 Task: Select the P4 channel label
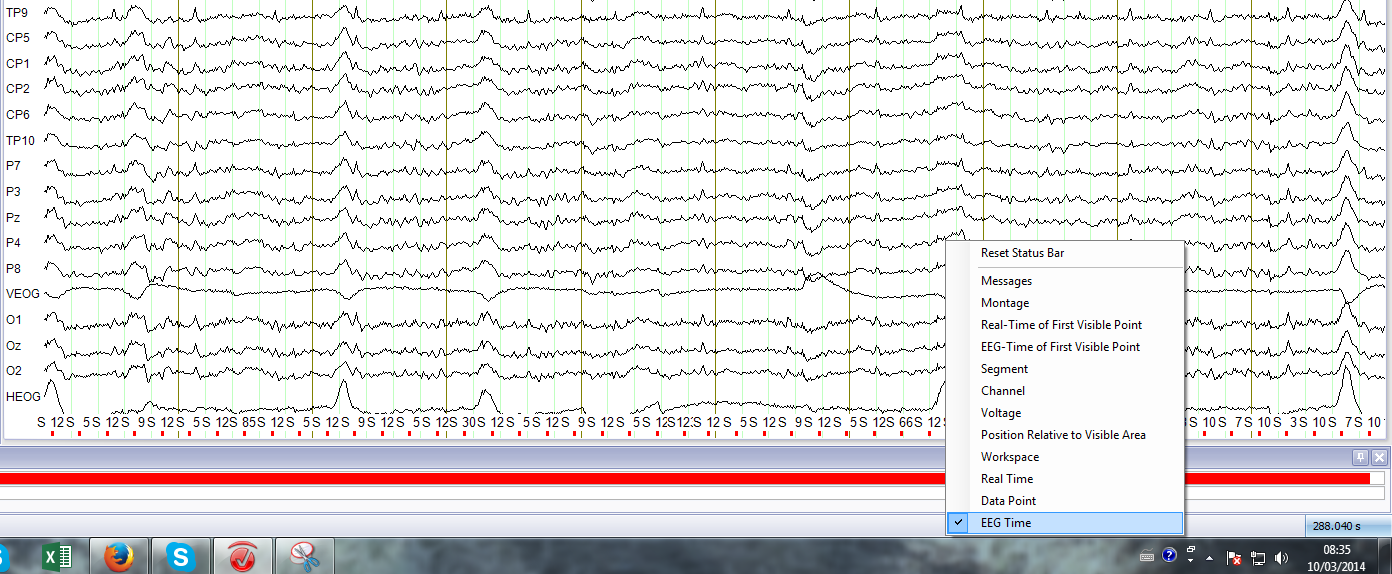(x=13, y=242)
